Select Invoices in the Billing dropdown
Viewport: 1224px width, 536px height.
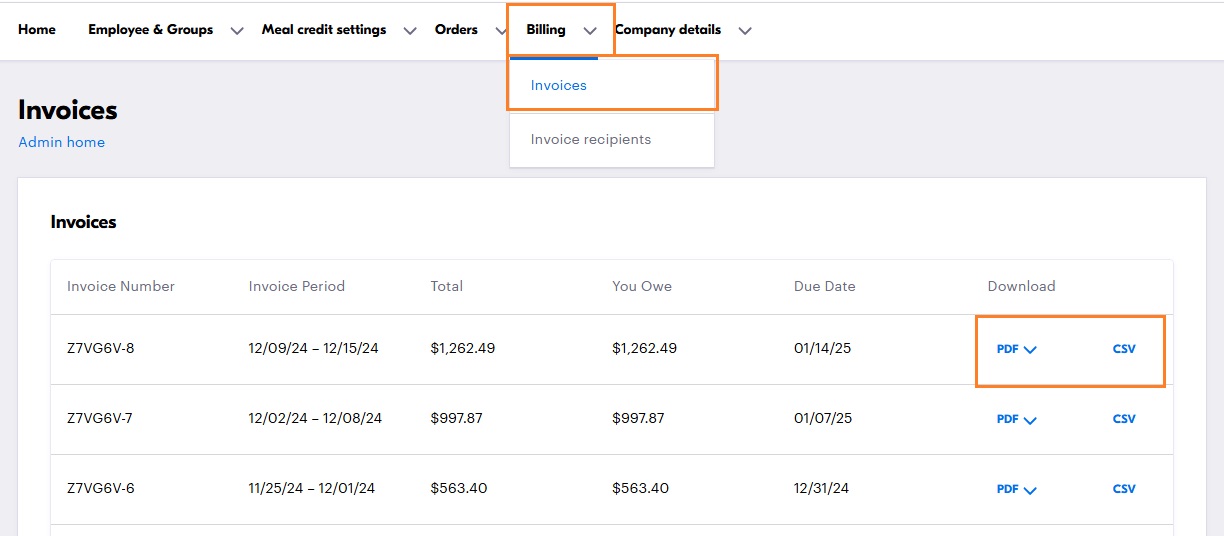pyautogui.click(x=559, y=86)
